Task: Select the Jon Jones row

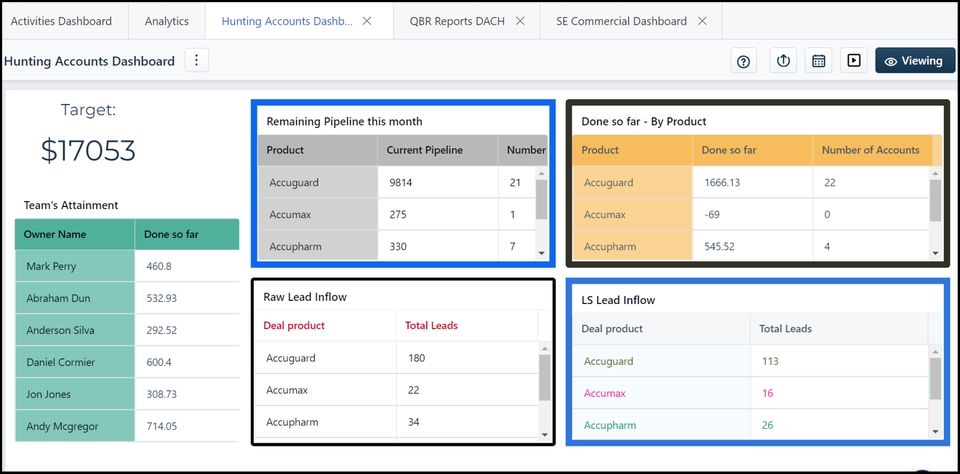Action: 127,394
